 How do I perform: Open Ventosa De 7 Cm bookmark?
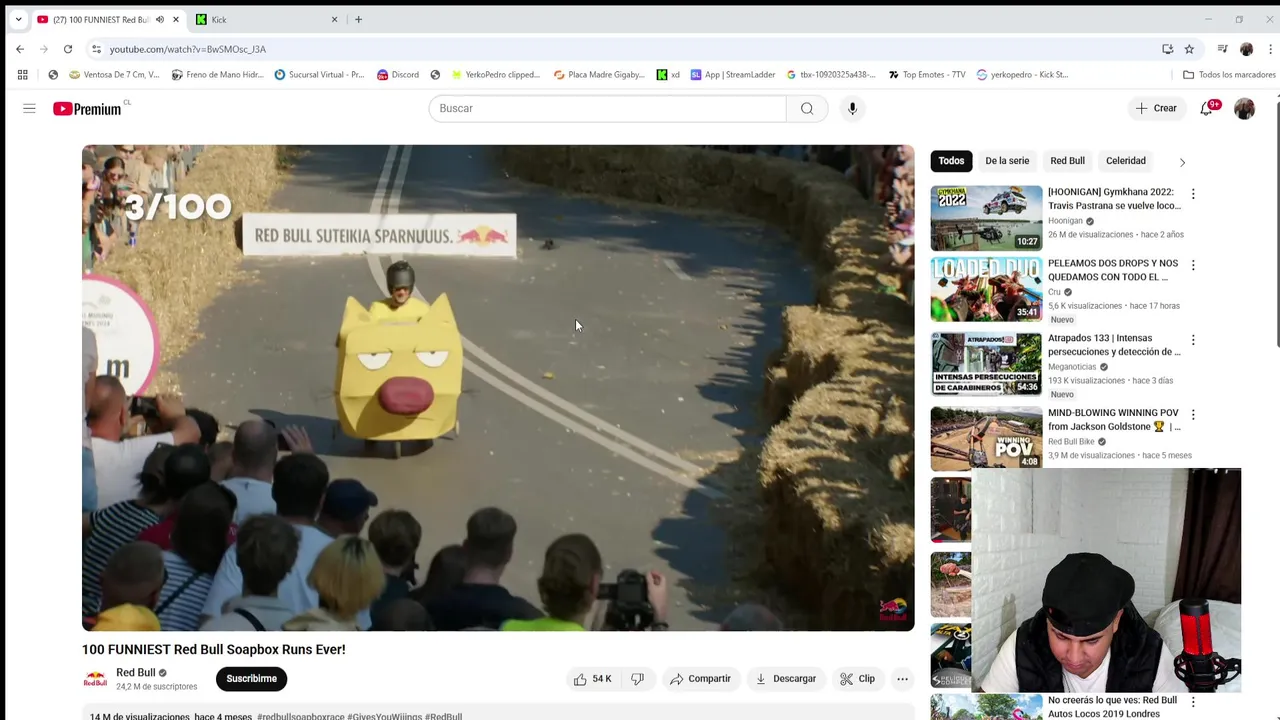pyautogui.click(x=114, y=74)
